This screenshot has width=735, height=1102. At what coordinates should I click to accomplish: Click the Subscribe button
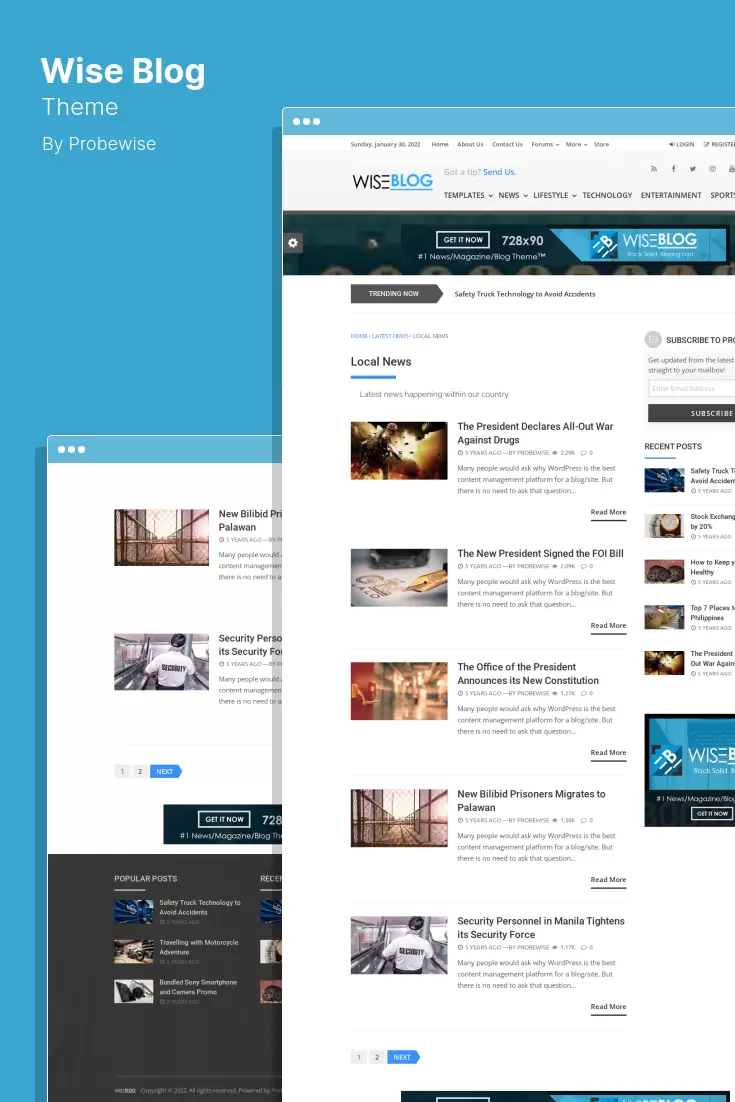[691, 413]
